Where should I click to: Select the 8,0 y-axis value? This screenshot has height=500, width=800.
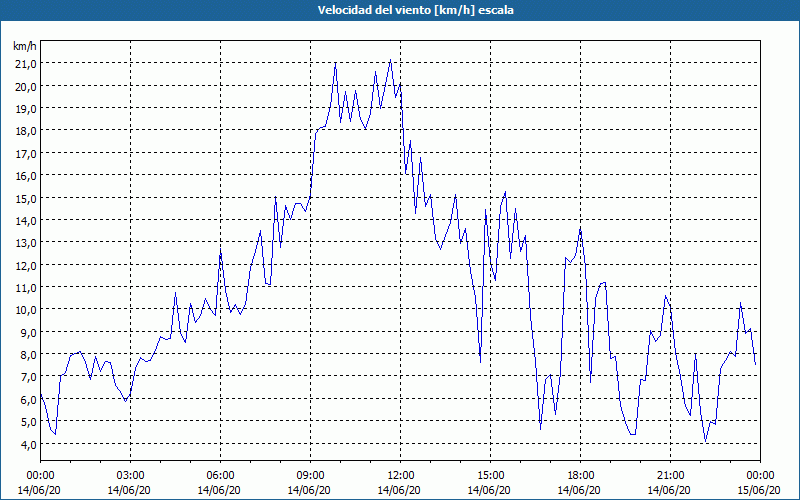29,355
